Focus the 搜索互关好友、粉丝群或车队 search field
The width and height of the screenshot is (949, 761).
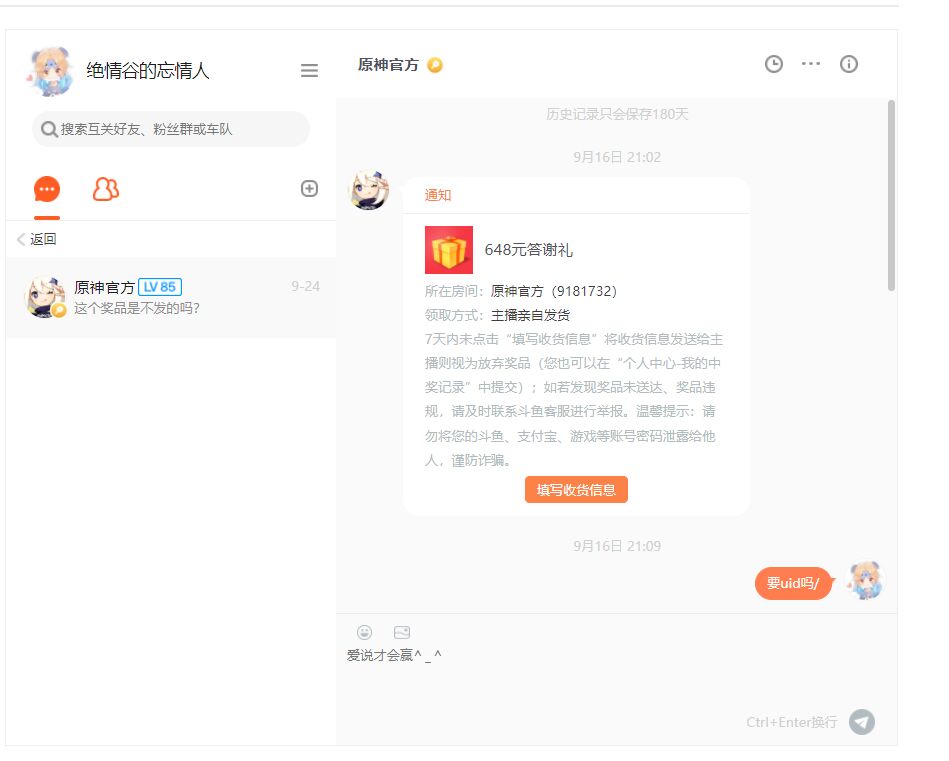pyautogui.click(x=171, y=129)
